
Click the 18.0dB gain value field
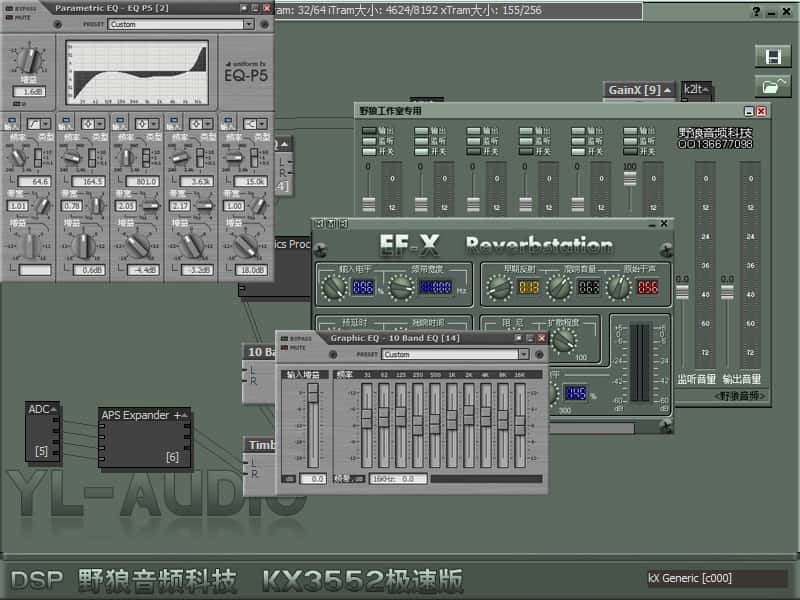point(252,270)
